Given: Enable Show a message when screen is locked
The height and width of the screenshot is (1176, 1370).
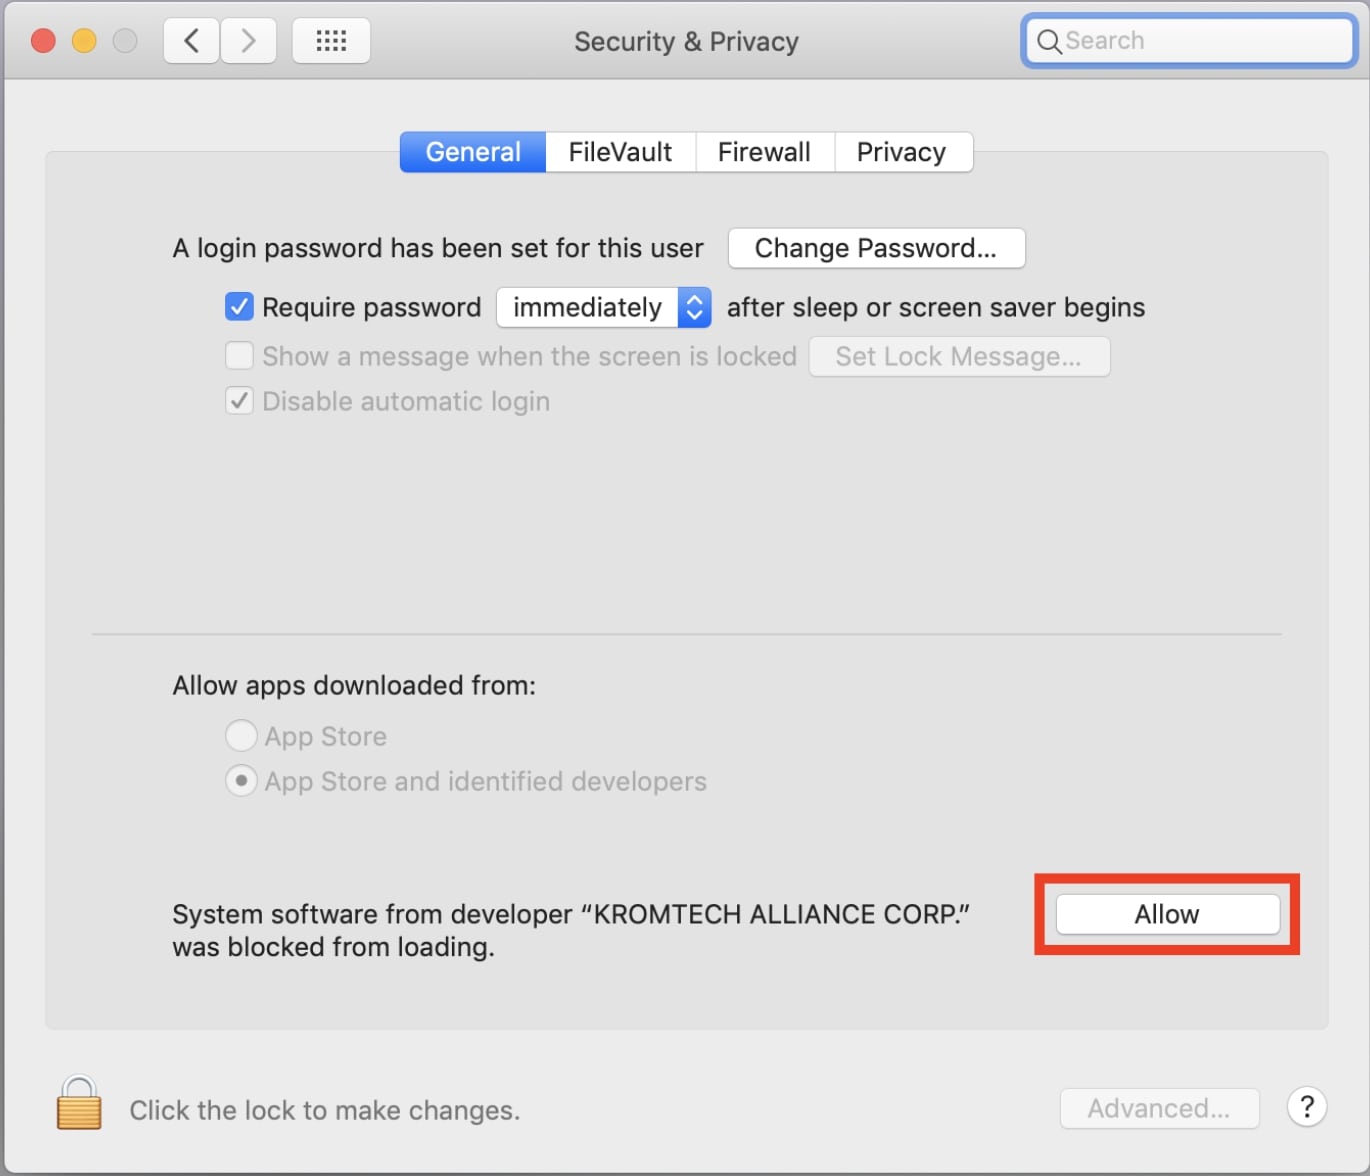Looking at the screenshot, I should pos(239,356).
